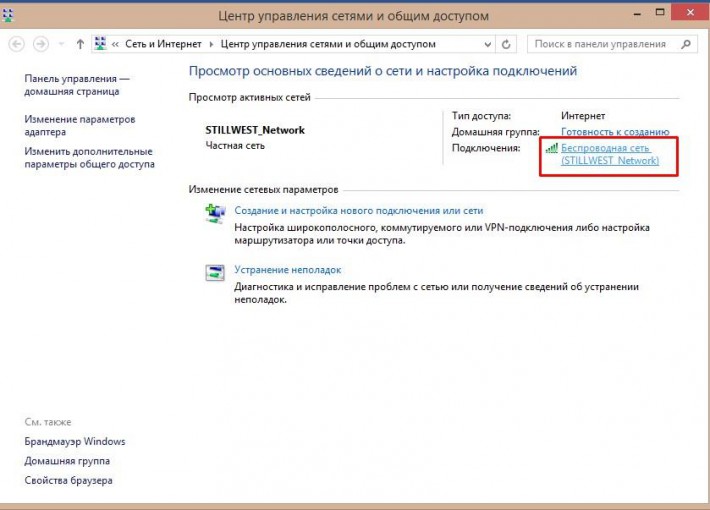Open Брандмауэр Windows
Image resolution: width=710 pixels, height=510 pixels.
[75, 441]
